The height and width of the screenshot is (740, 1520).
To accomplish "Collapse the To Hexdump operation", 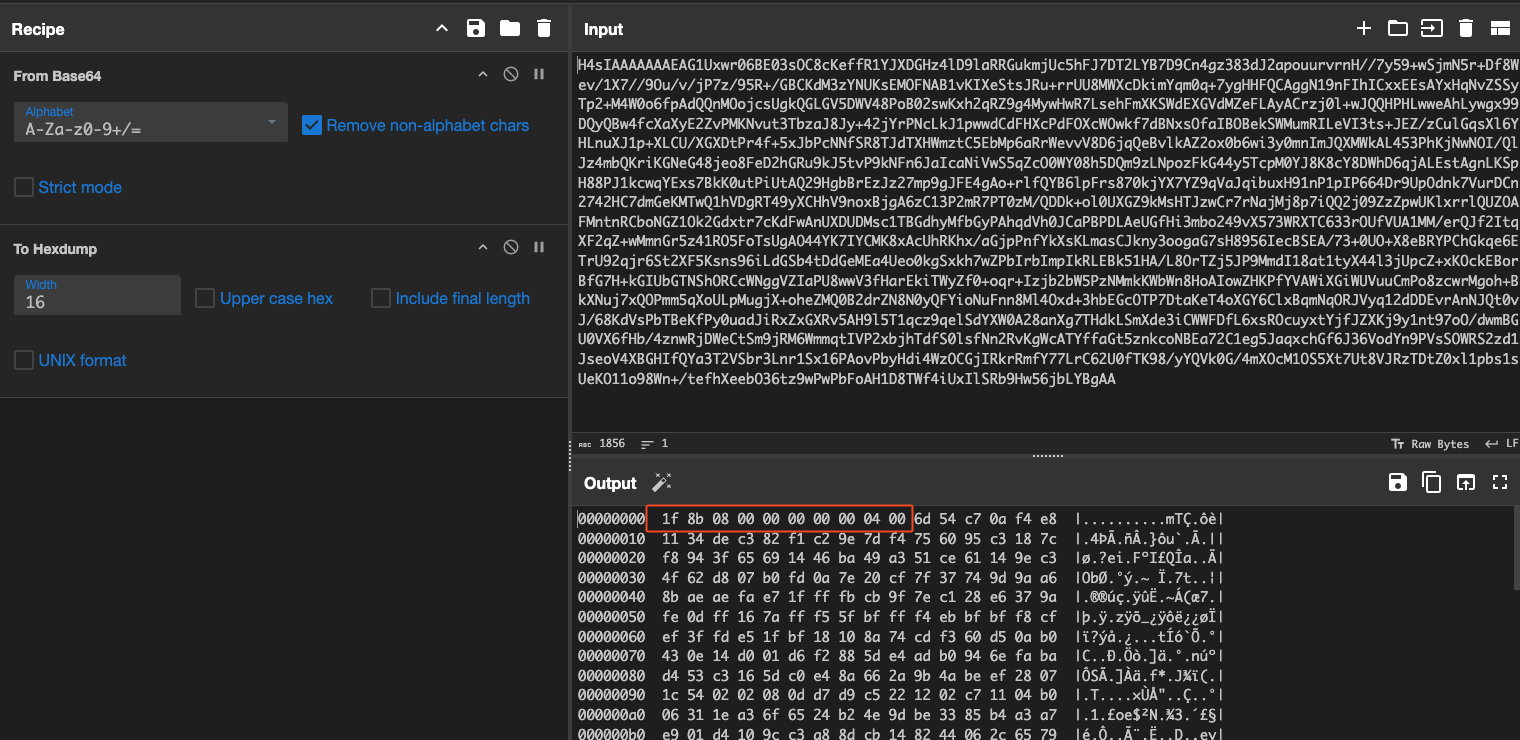I will coord(483,248).
